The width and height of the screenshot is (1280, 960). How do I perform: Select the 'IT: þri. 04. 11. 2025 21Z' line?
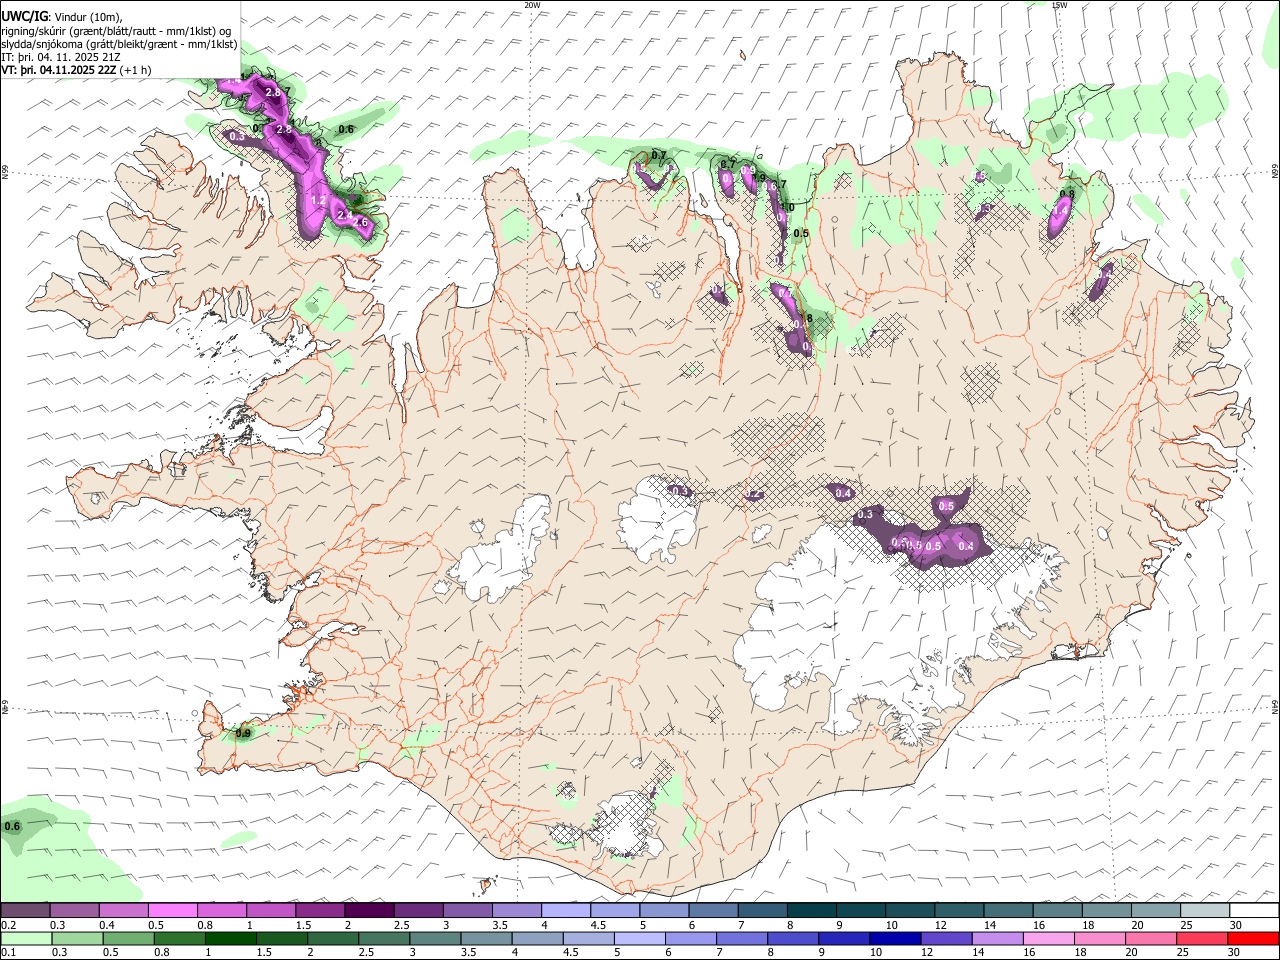[61, 57]
